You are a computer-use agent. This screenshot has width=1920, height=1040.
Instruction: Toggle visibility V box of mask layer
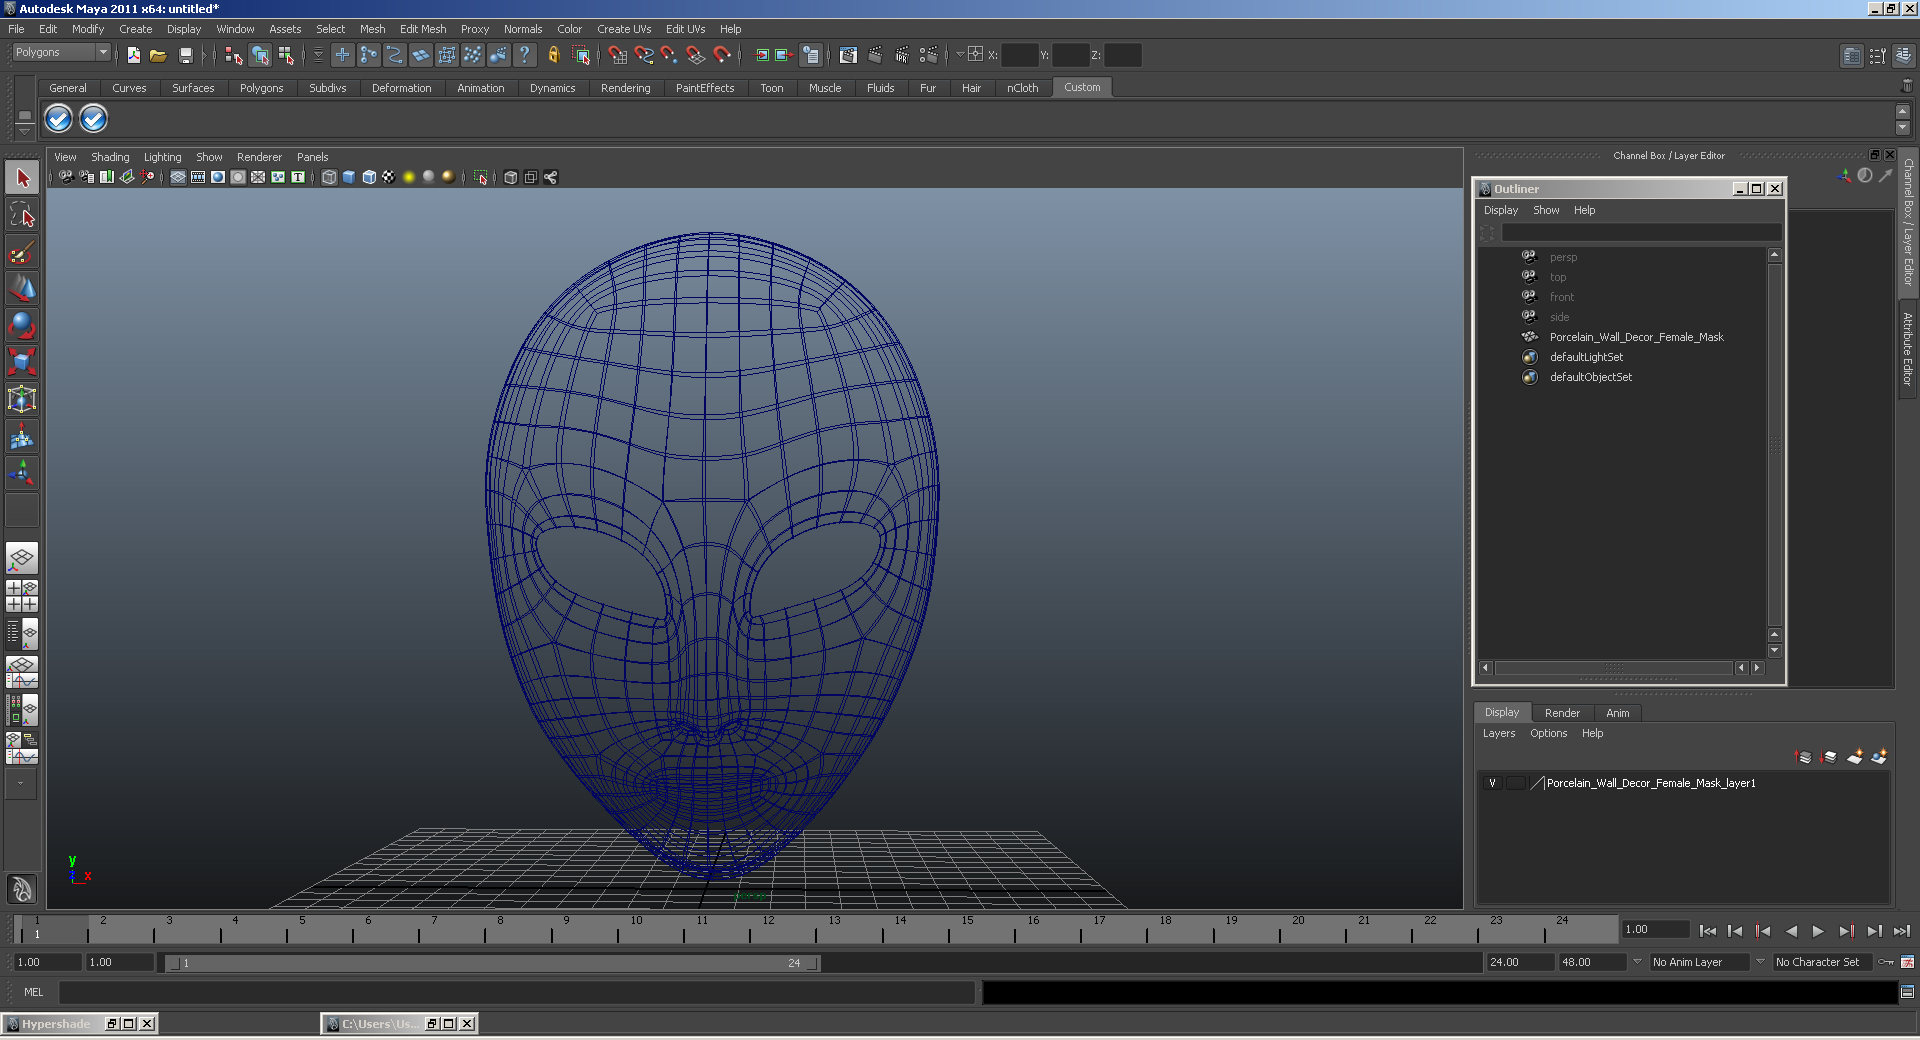(x=1492, y=783)
